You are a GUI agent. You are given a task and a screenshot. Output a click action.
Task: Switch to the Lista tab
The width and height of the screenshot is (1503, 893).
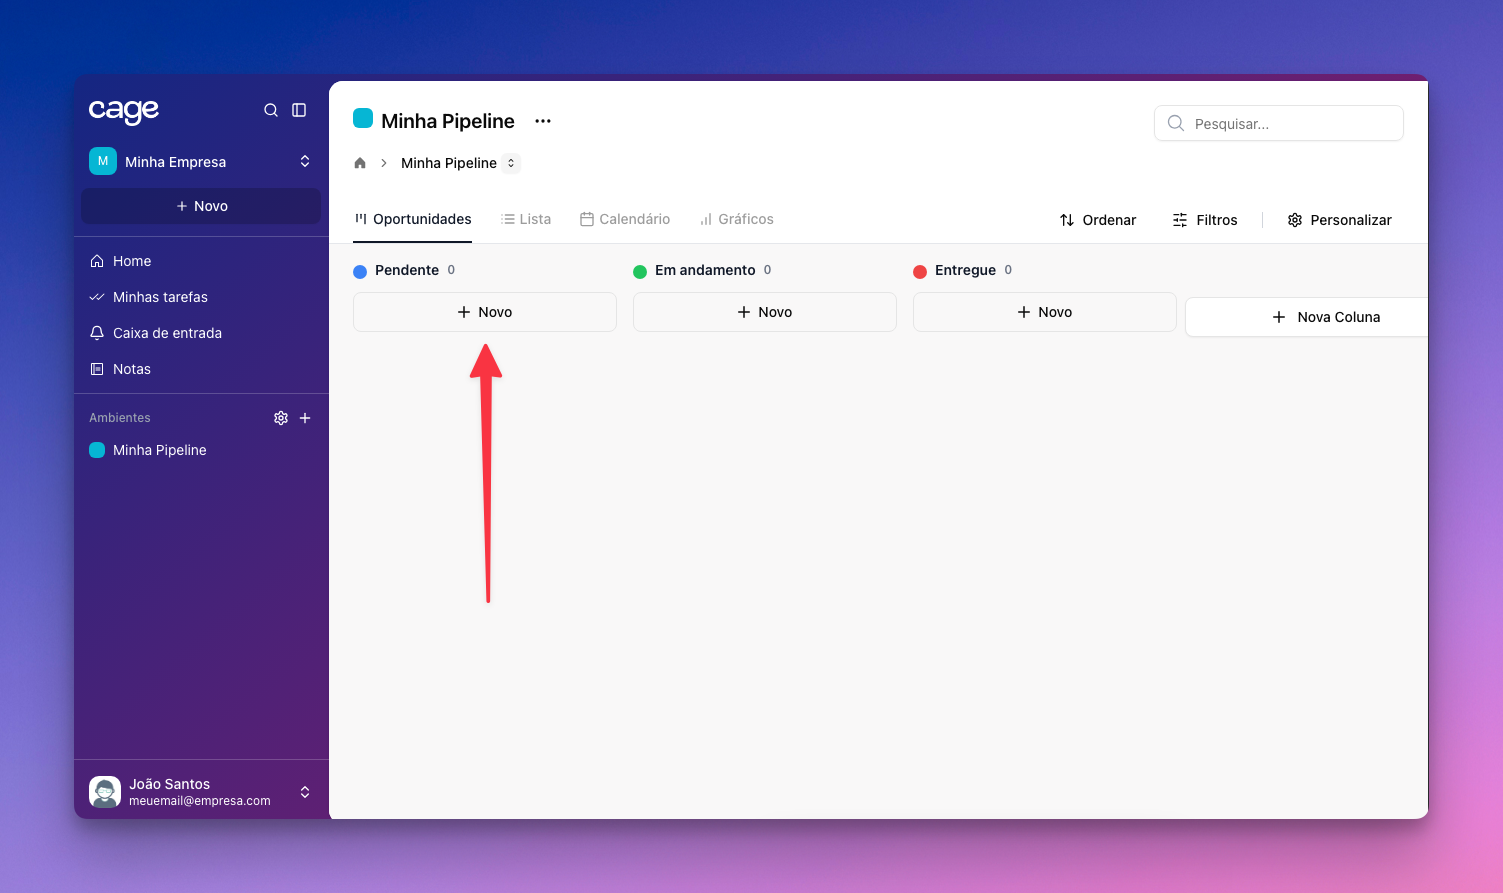[526, 219]
